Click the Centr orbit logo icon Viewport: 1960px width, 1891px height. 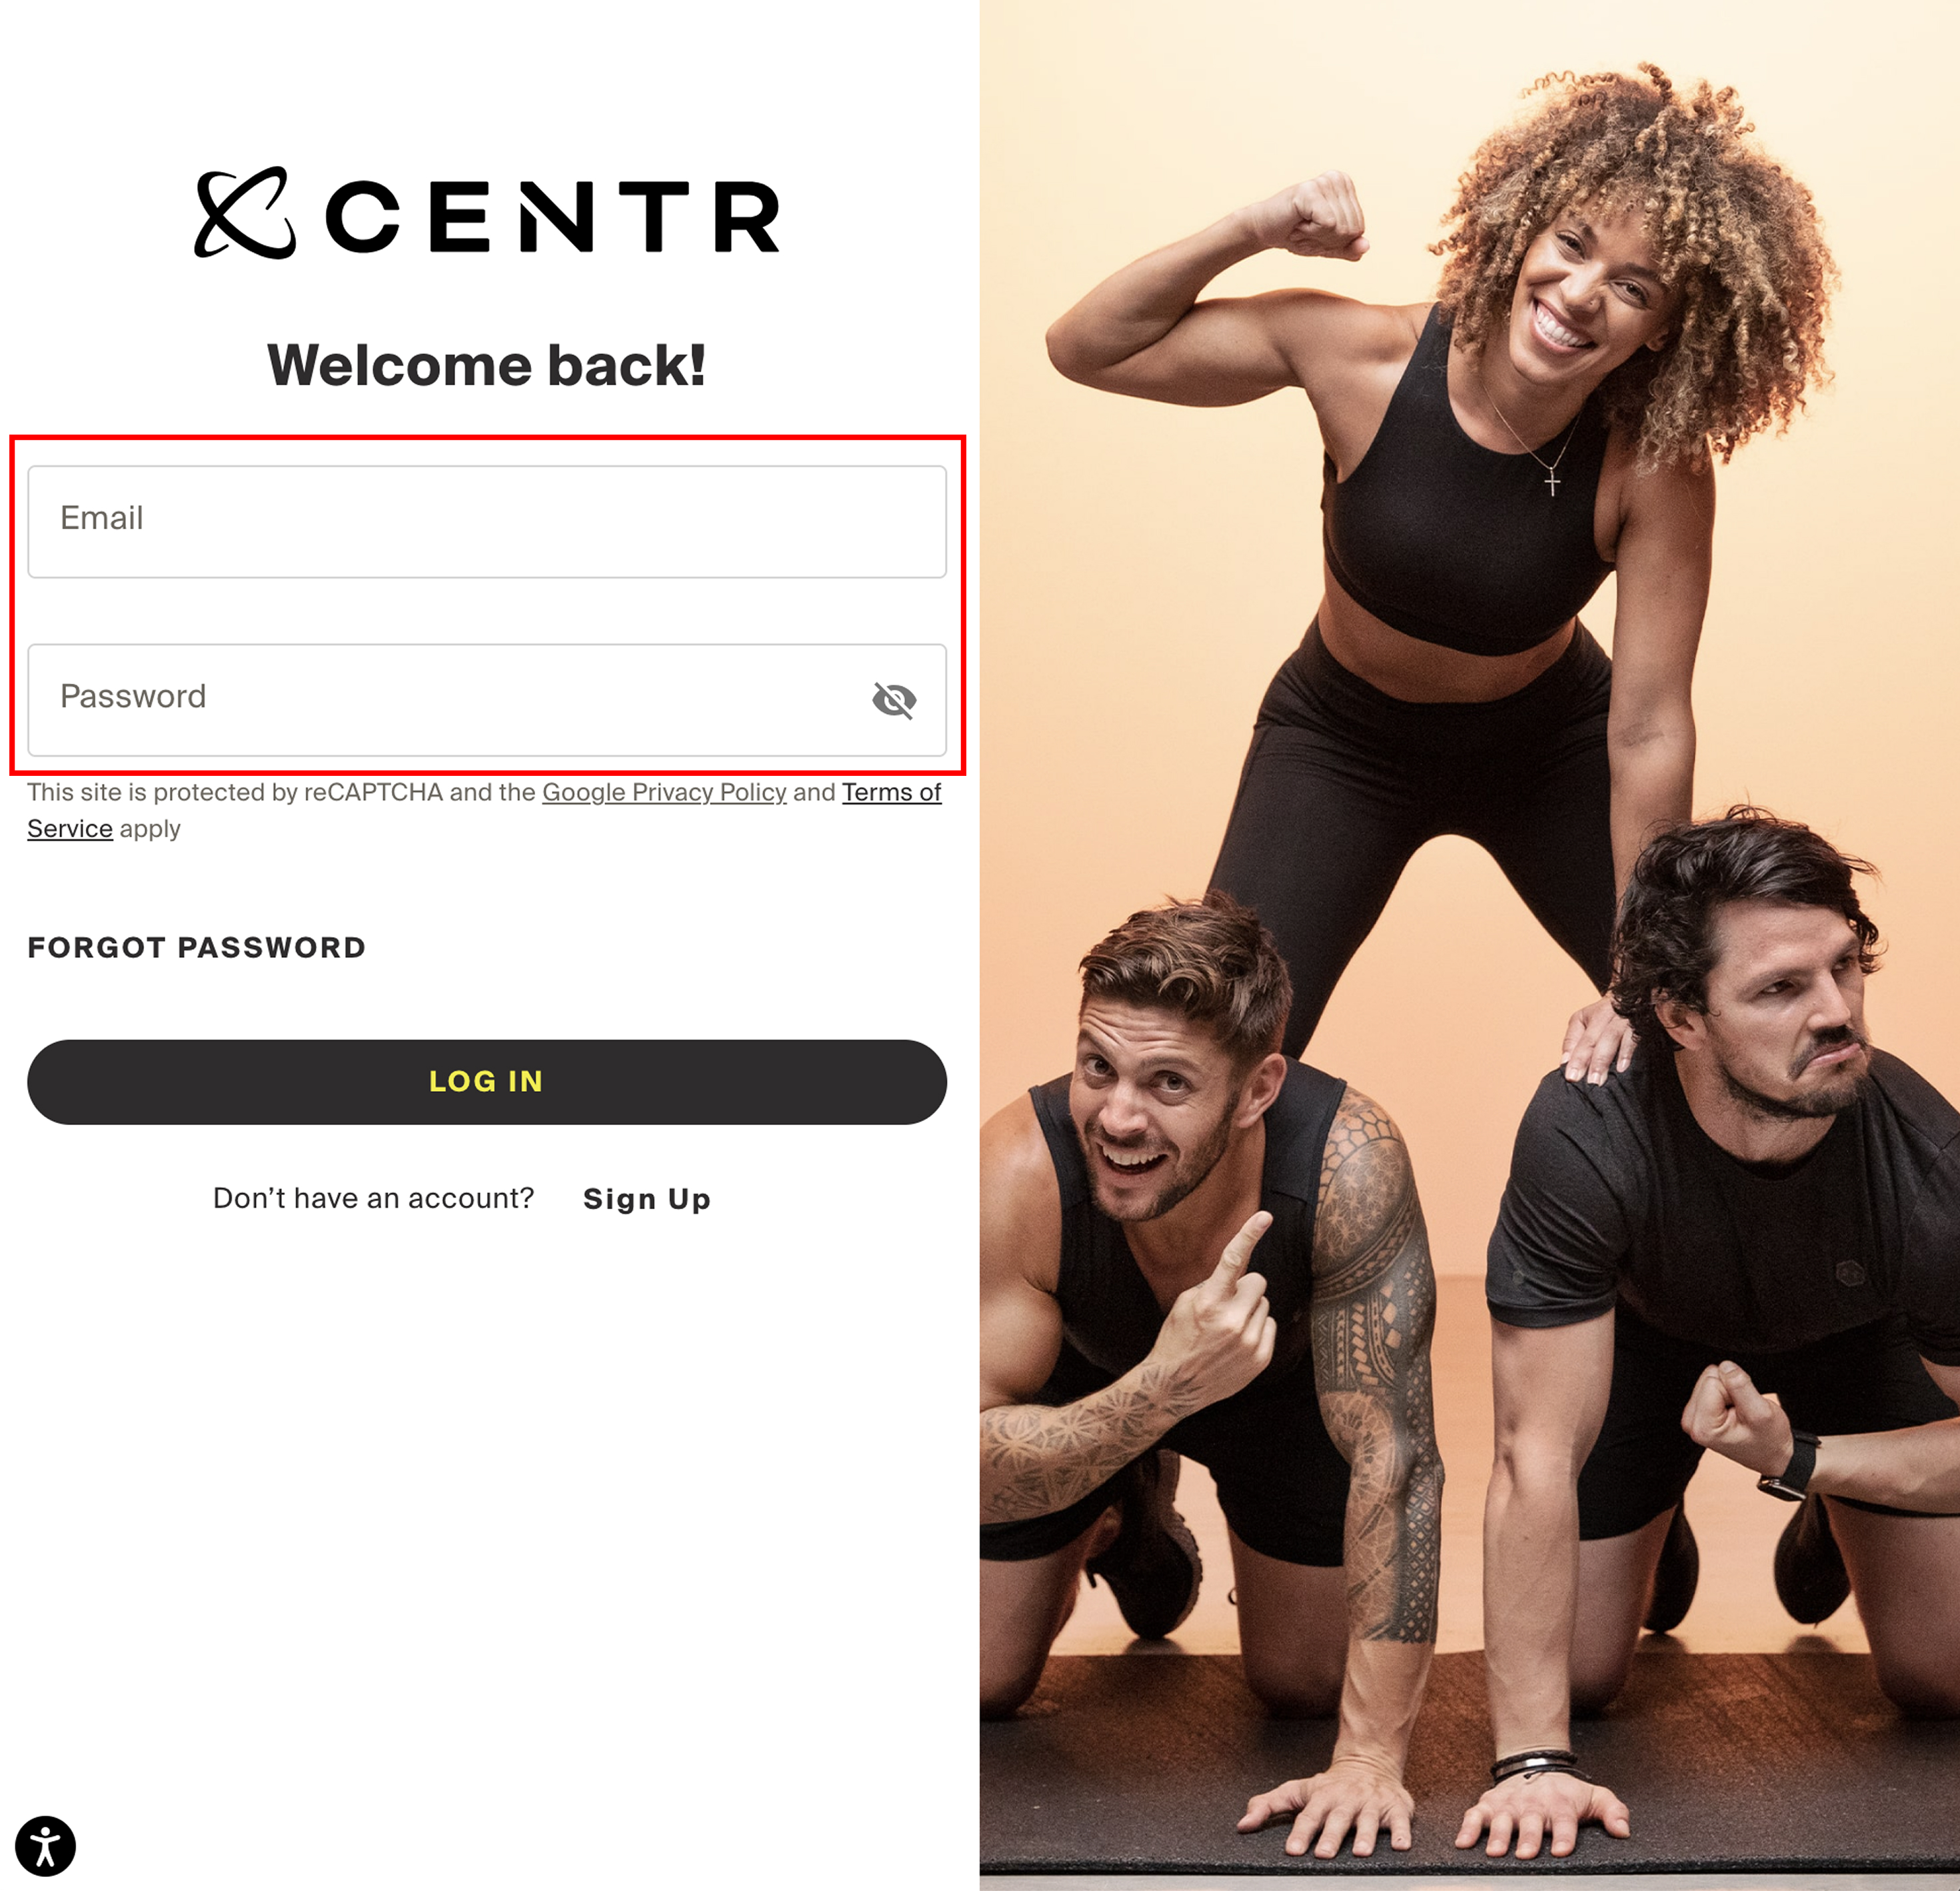(x=245, y=213)
